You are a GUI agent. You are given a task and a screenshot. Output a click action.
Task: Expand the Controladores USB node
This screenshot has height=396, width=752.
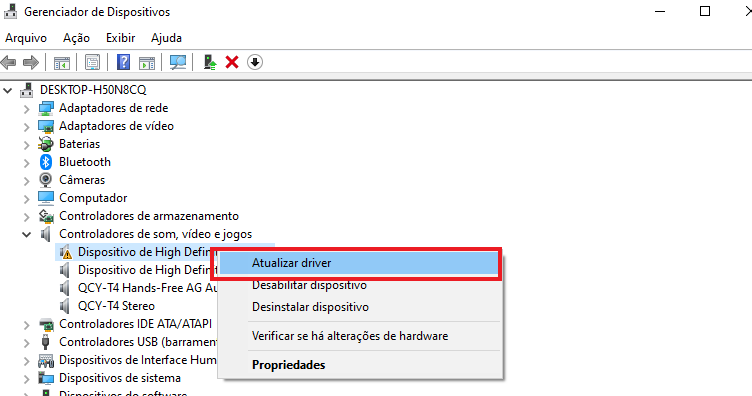(x=26, y=343)
